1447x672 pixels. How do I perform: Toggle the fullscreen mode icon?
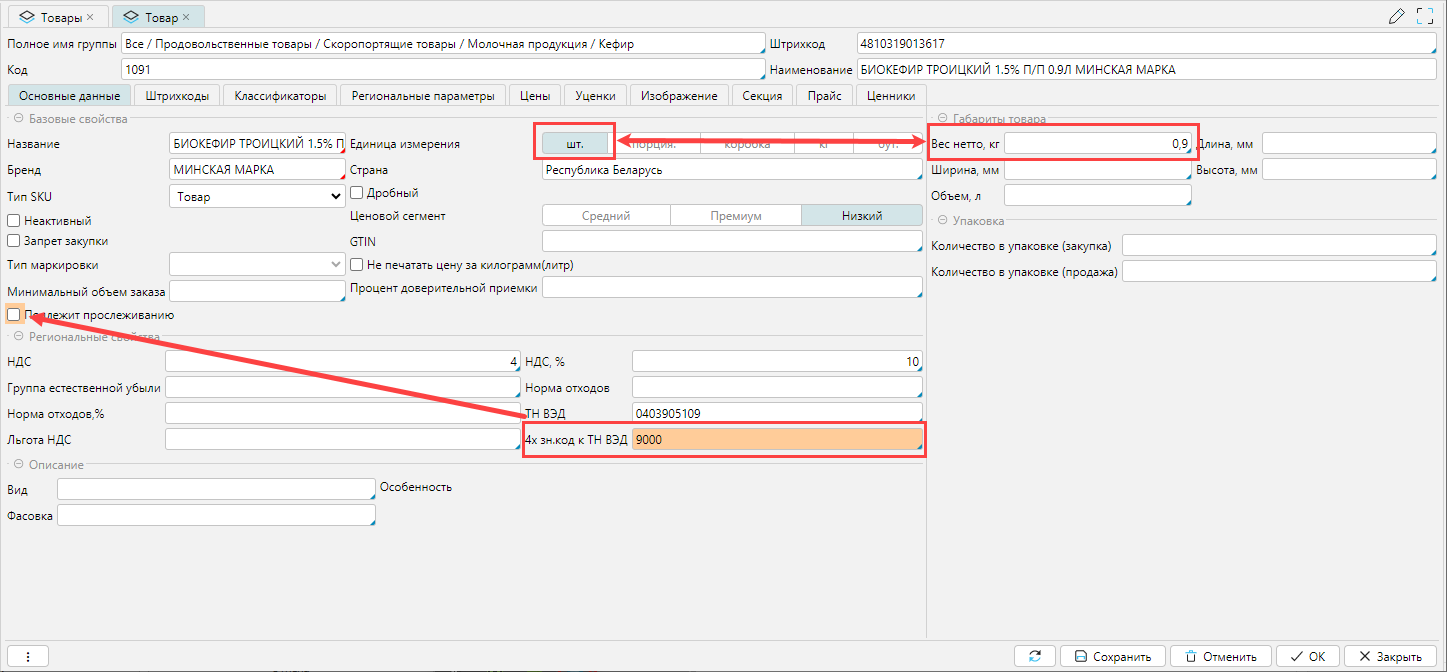1426,16
